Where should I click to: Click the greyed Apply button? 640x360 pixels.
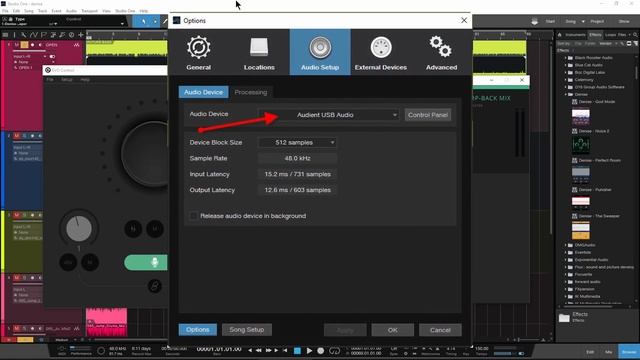coord(345,330)
